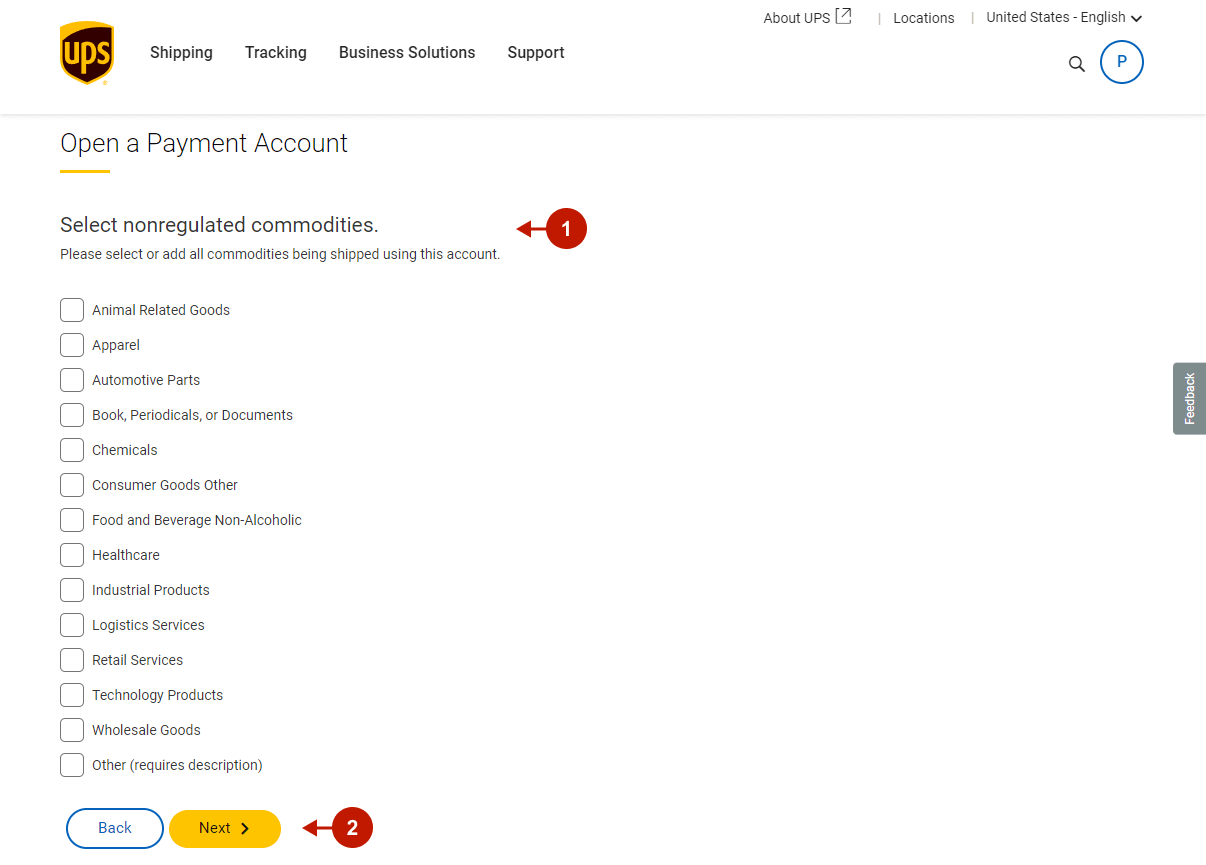Check Other (requires description) option
This screenshot has height=865, width=1206.
point(72,765)
